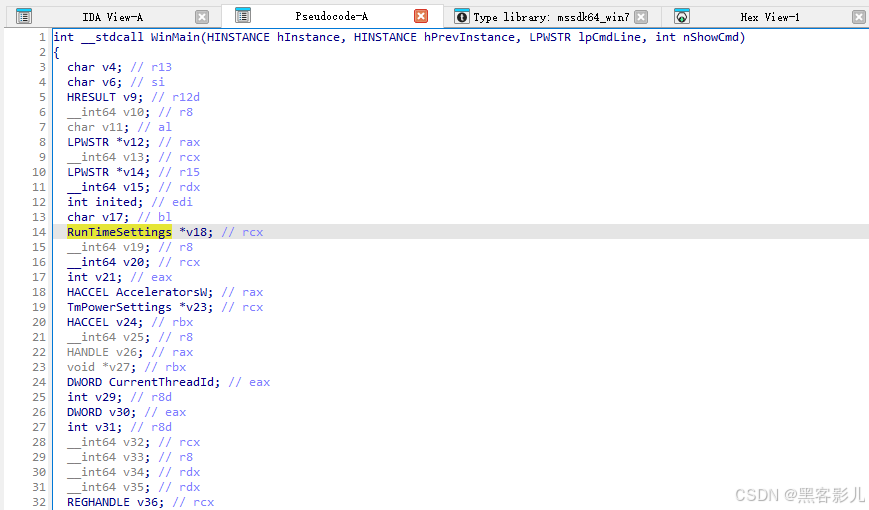Select LPWSTR *v12 variable

133,142
